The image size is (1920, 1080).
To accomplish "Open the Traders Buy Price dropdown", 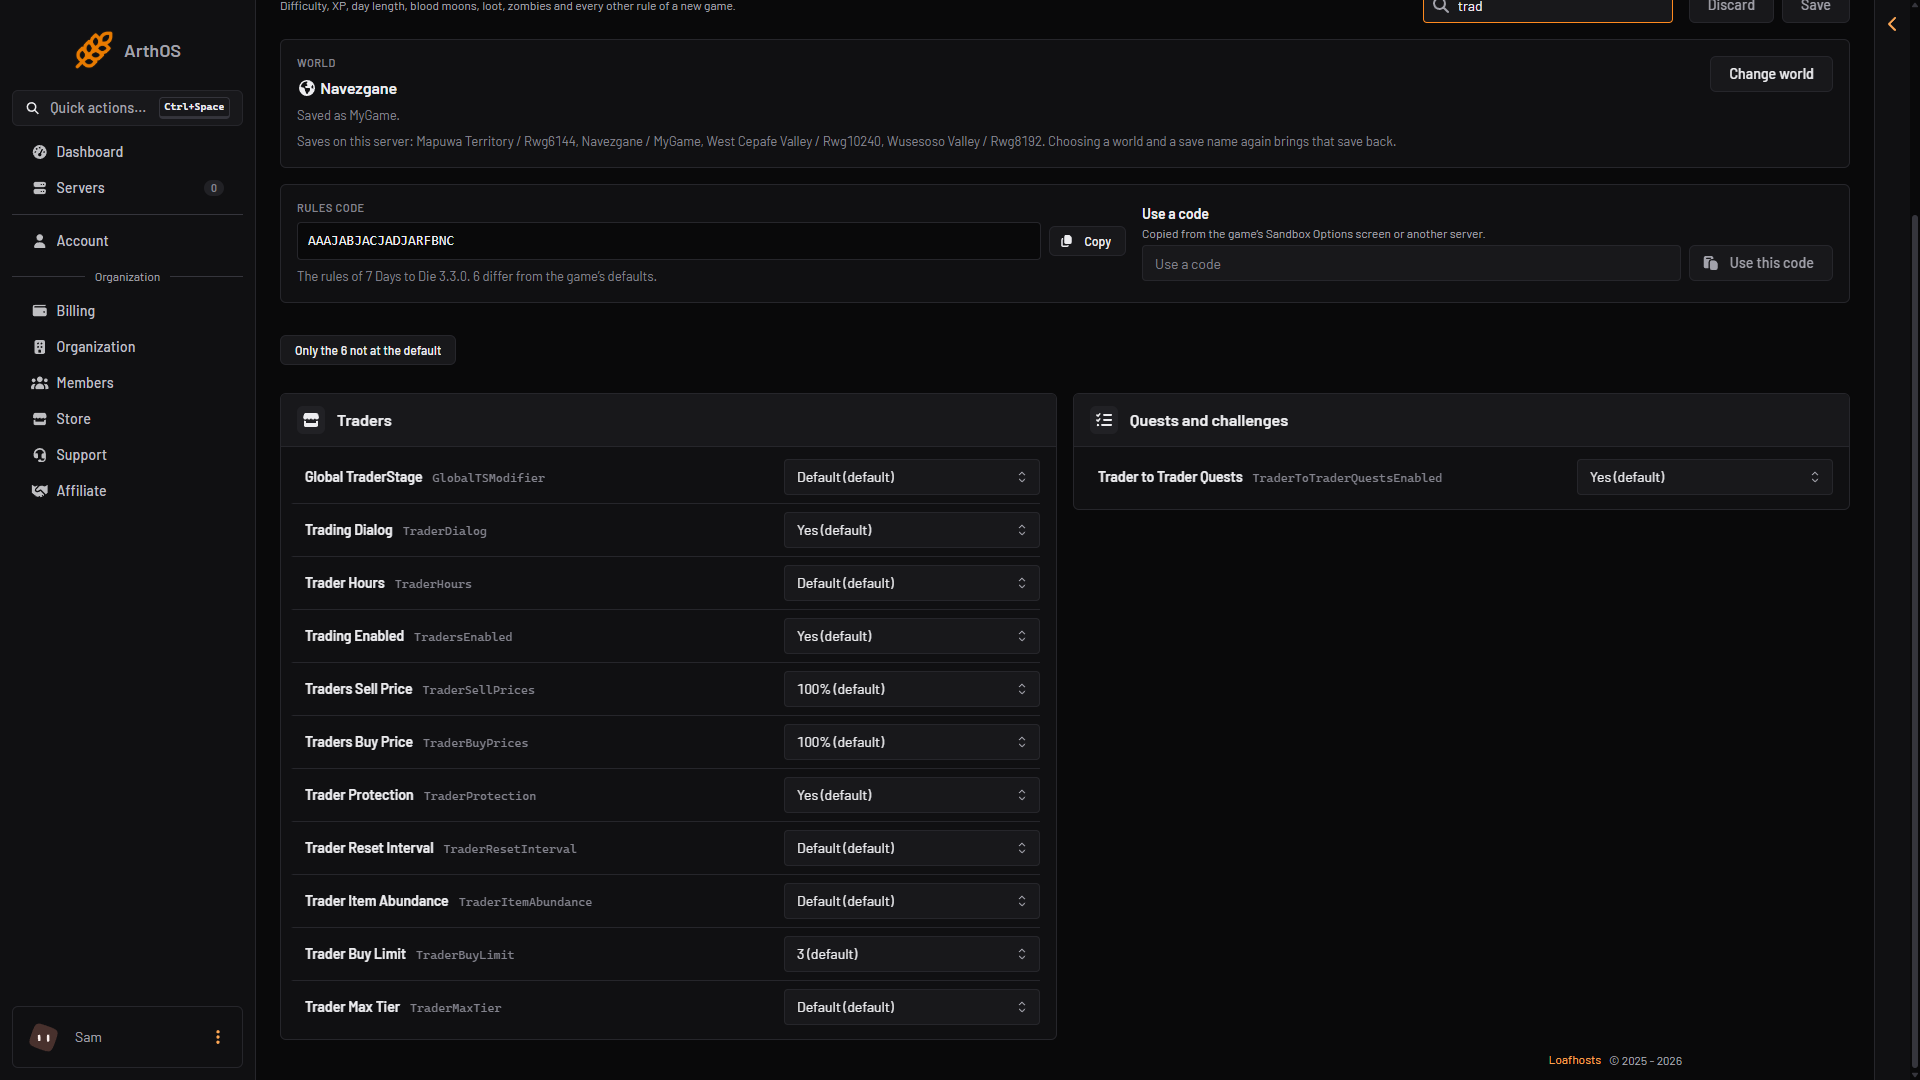I will [x=911, y=742].
